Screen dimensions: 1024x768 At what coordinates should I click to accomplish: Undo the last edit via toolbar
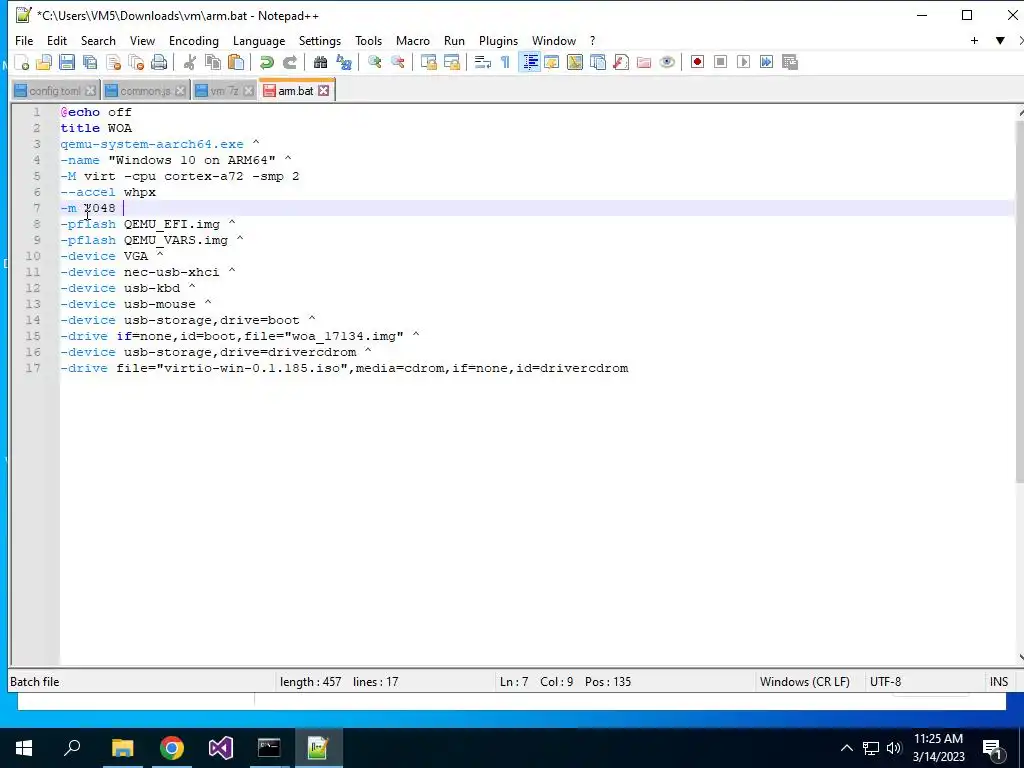pyautogui.click(x=266, y=62)
